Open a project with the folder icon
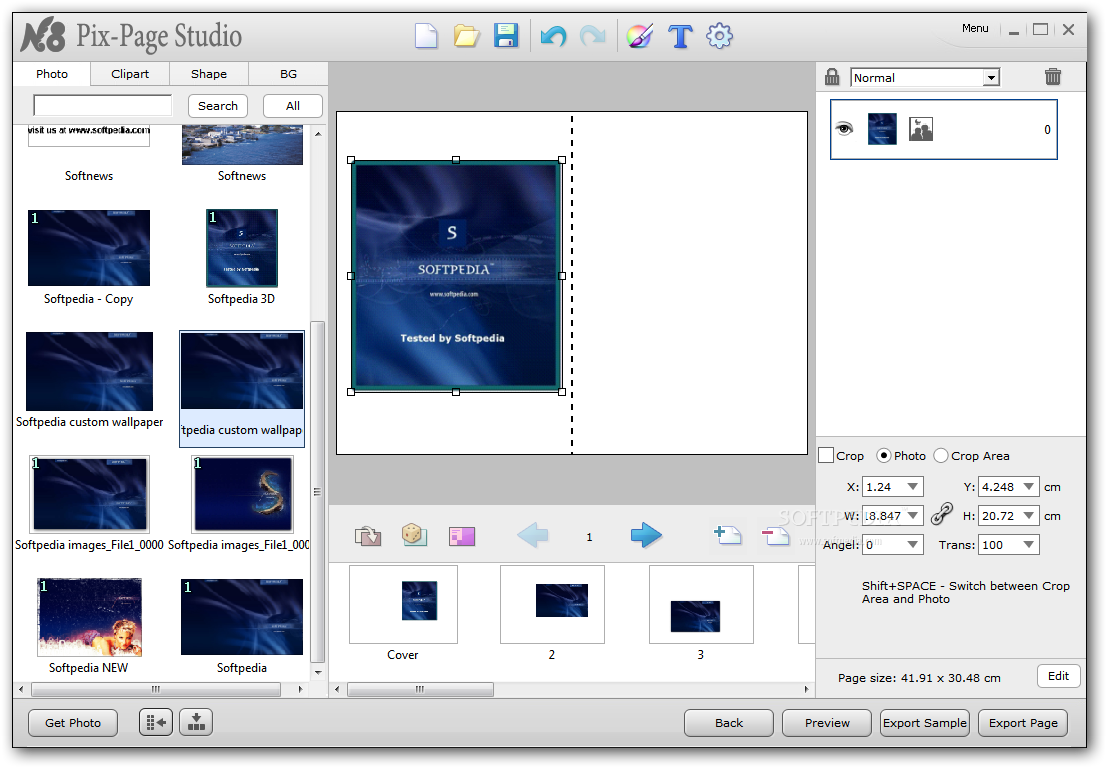This screenshot has width=1107, height=768. 466,35
